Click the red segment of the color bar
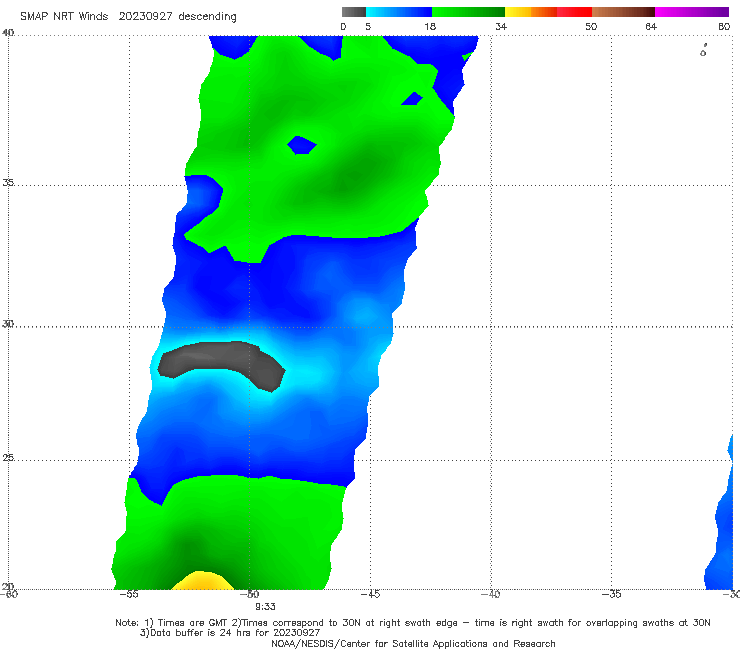Image resolution: width=740 pixels, height=650 pixels. [x=574, y=12]
